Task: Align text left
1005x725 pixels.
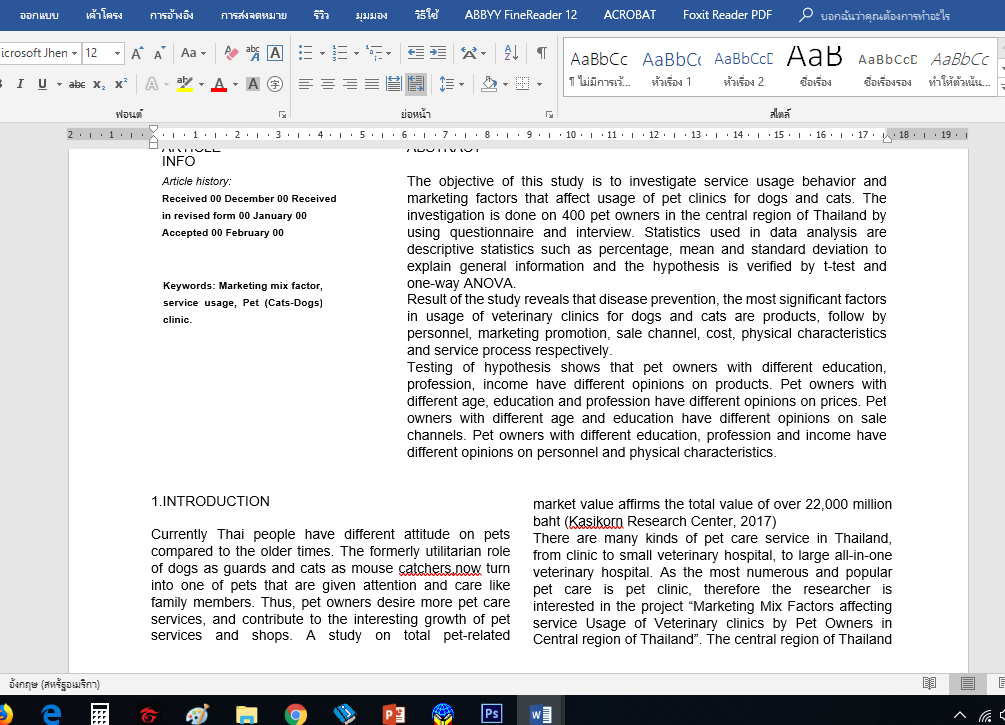Action: pyautogui.click(x=306, y=84)
